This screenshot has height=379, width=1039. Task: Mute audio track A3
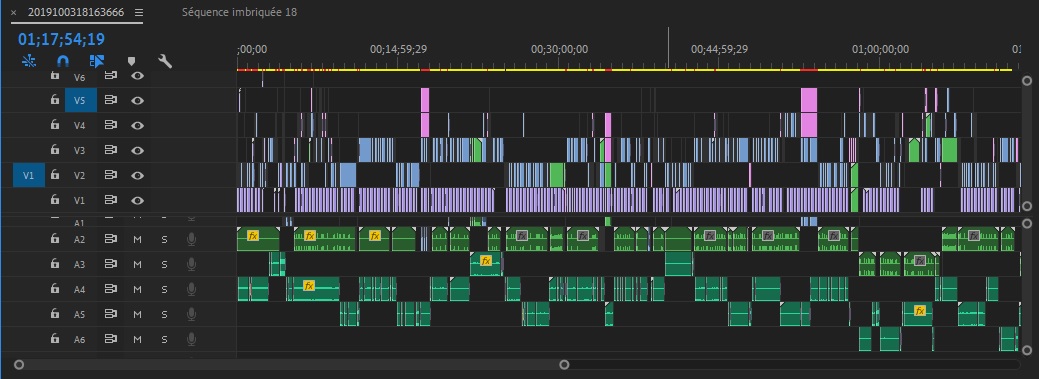click(x=137, y=264)
